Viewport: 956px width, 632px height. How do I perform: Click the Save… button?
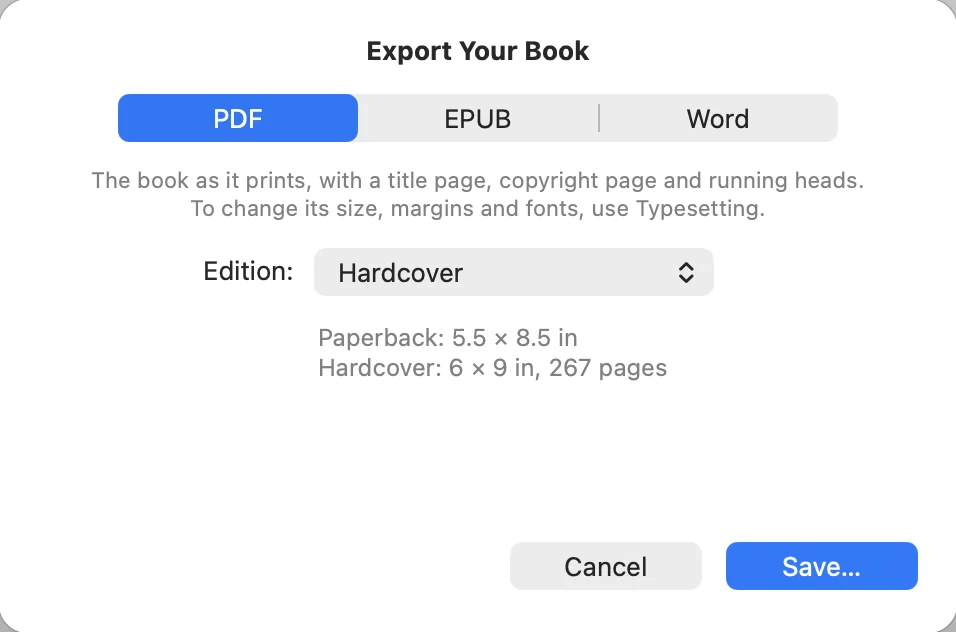[821, 566]
